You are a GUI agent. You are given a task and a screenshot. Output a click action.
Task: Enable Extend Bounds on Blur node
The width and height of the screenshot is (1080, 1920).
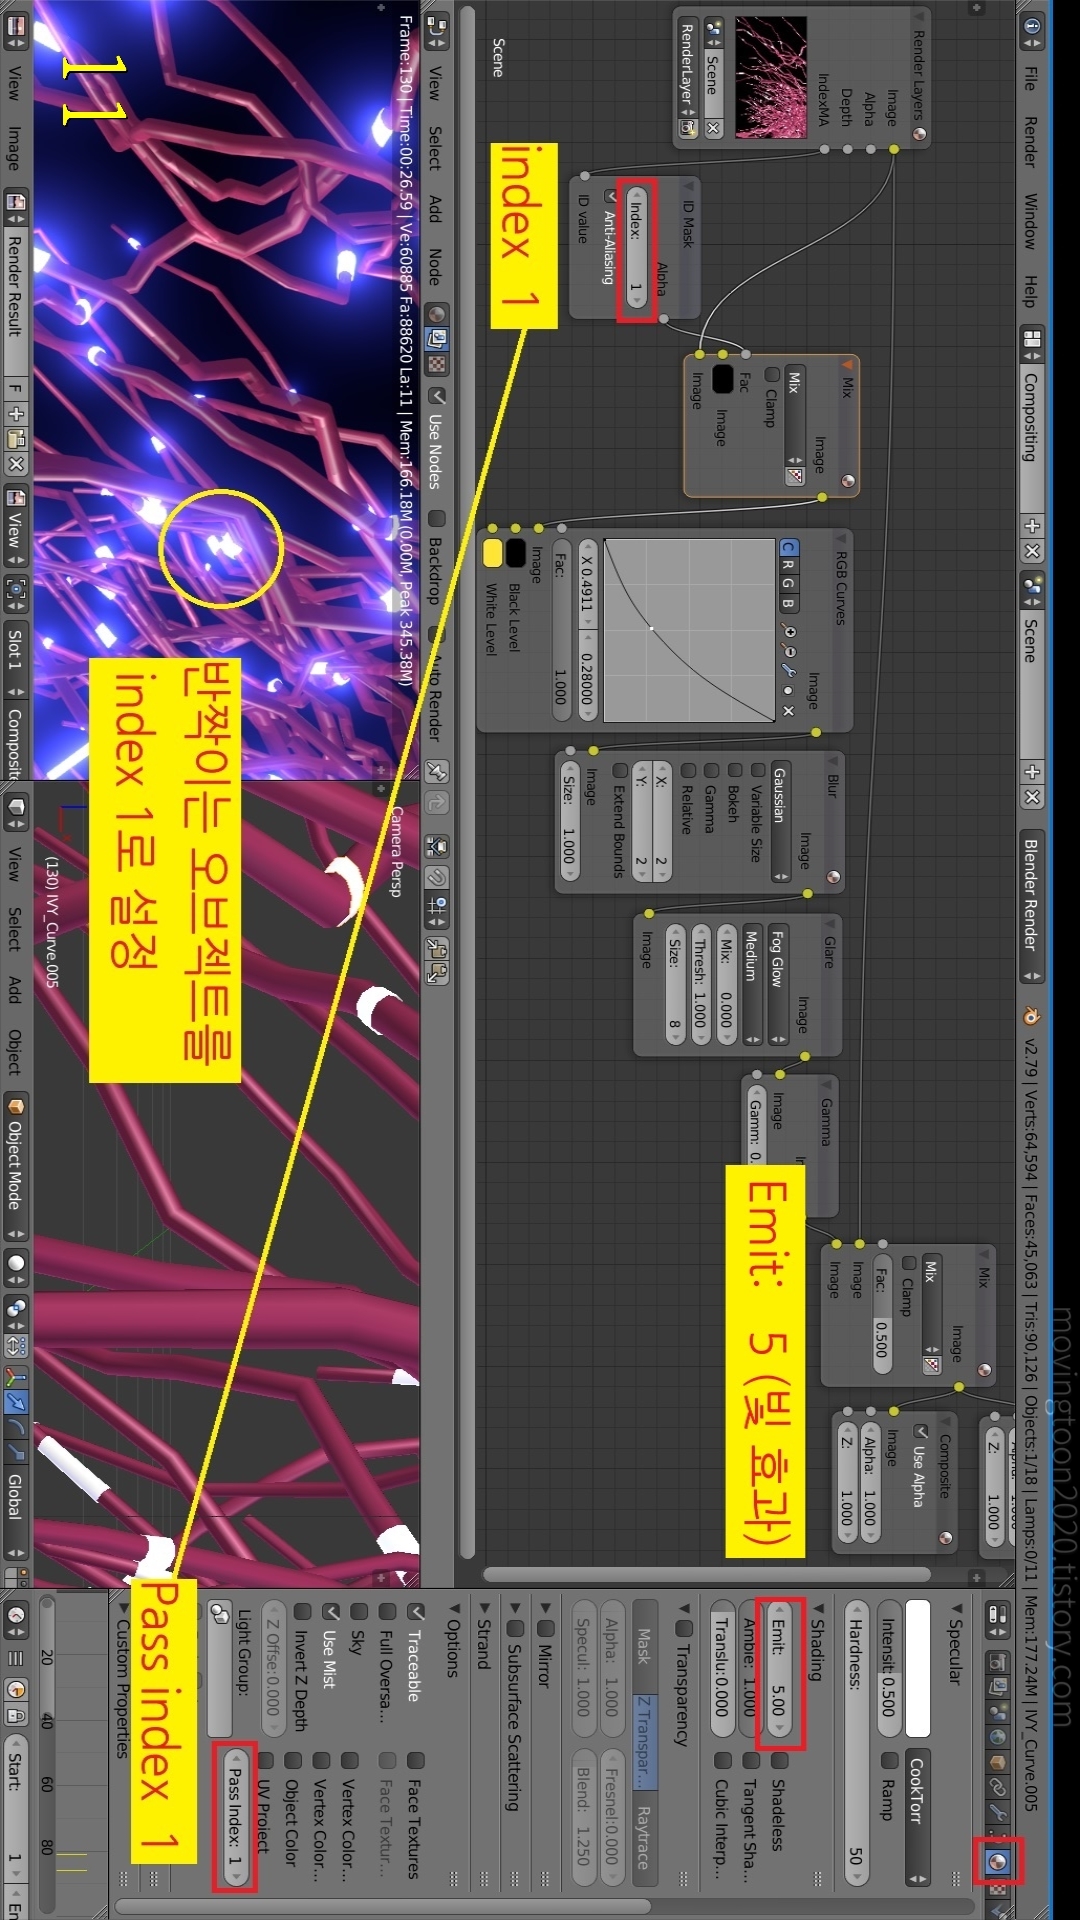[619, 770]
